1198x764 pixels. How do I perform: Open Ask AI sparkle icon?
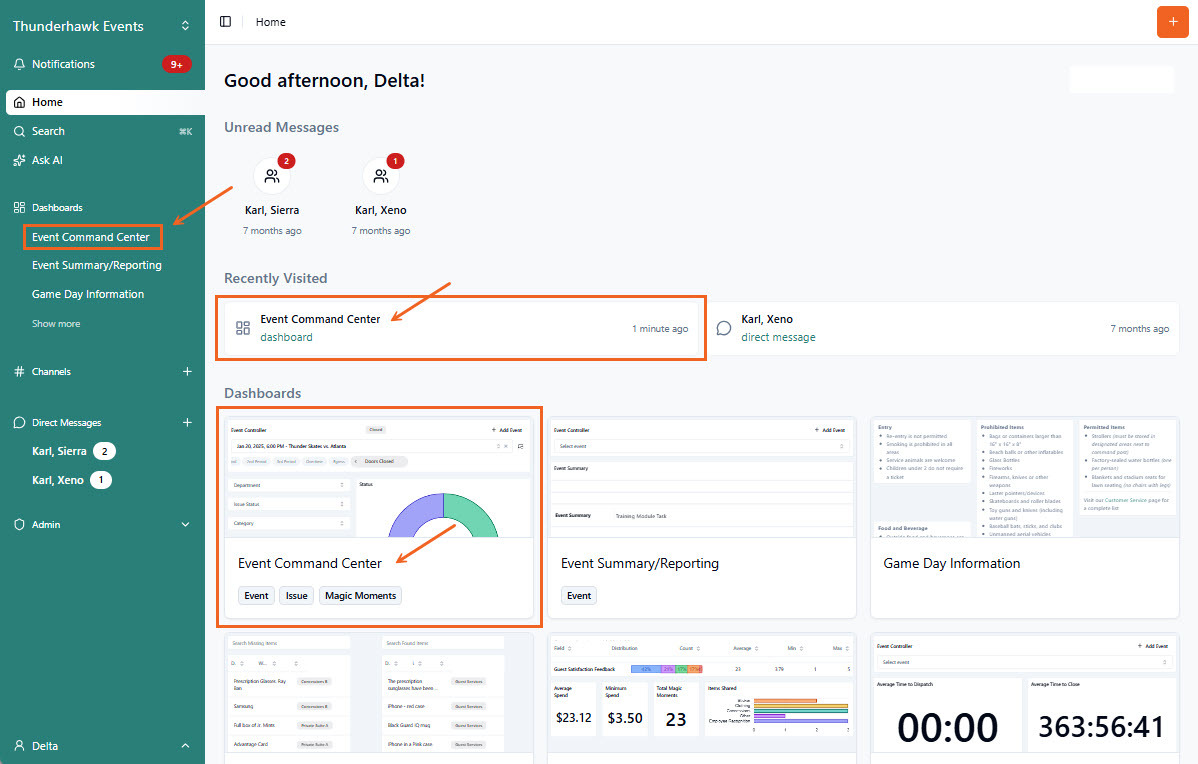(19, 160)
